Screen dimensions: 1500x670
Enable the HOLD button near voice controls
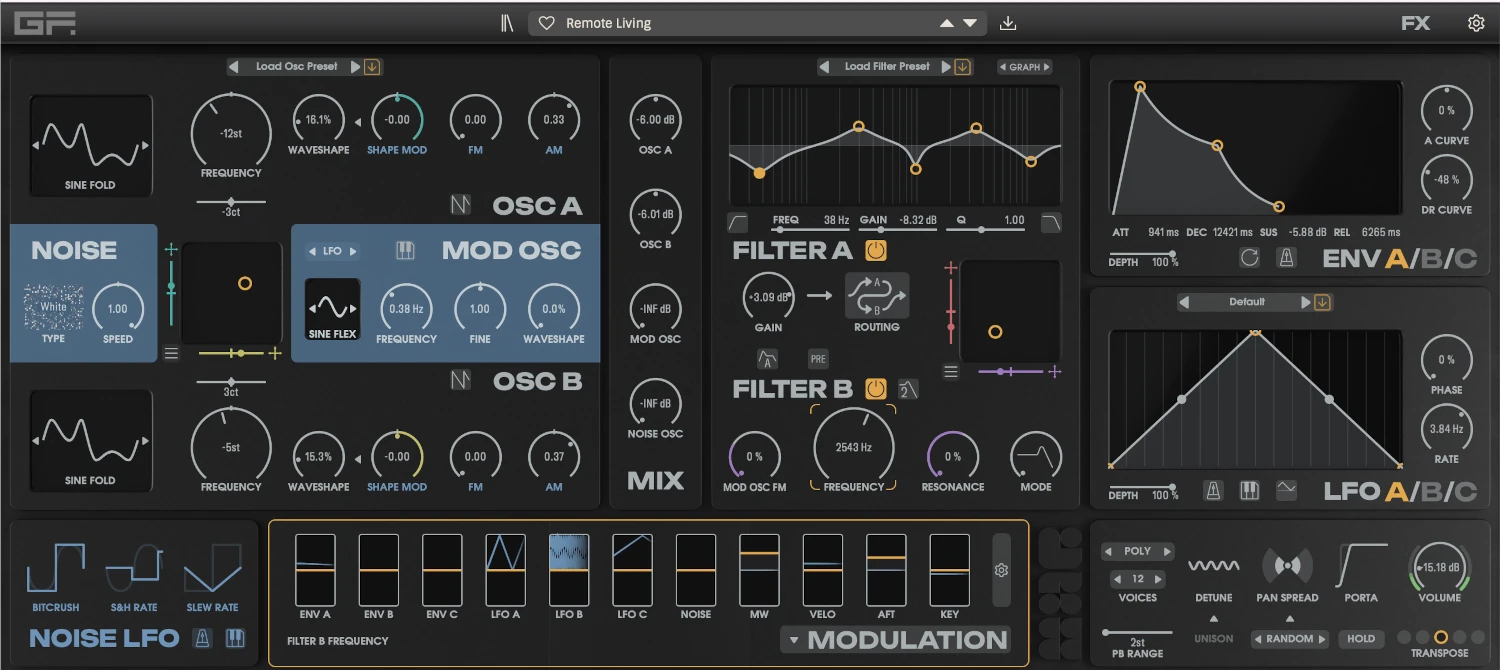1361,638
